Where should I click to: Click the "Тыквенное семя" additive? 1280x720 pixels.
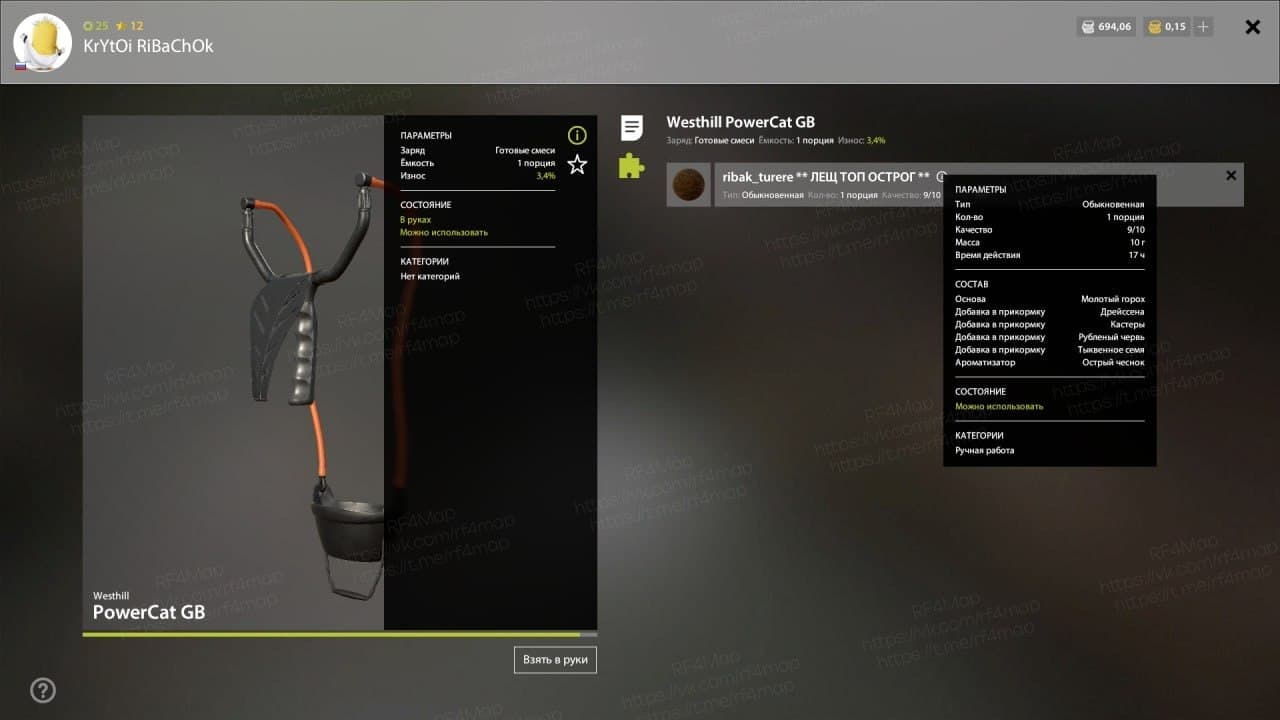pos(1111,350)
